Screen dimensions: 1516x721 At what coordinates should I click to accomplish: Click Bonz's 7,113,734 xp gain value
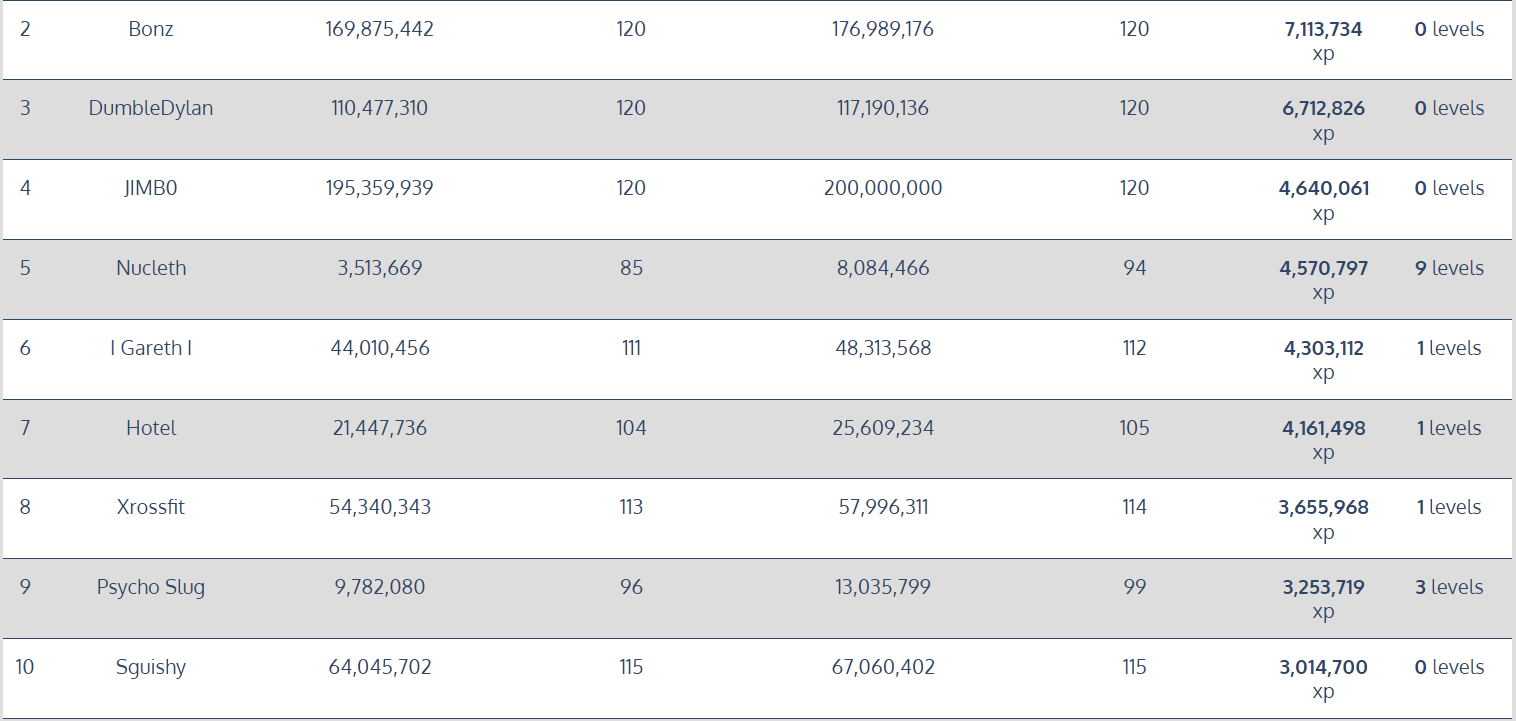(x=1323, y=30)
